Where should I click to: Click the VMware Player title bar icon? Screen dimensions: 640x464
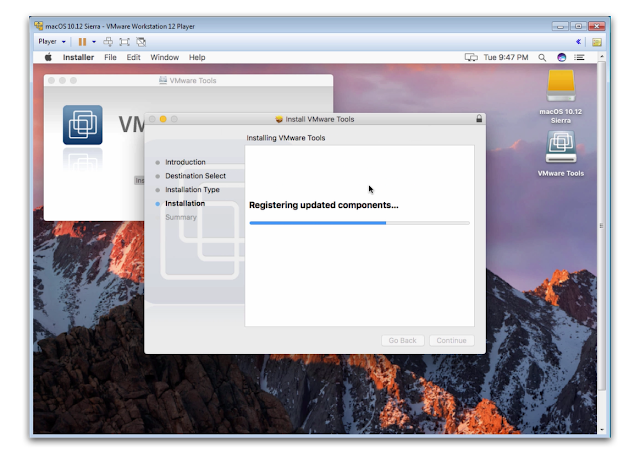click(39, 26)
